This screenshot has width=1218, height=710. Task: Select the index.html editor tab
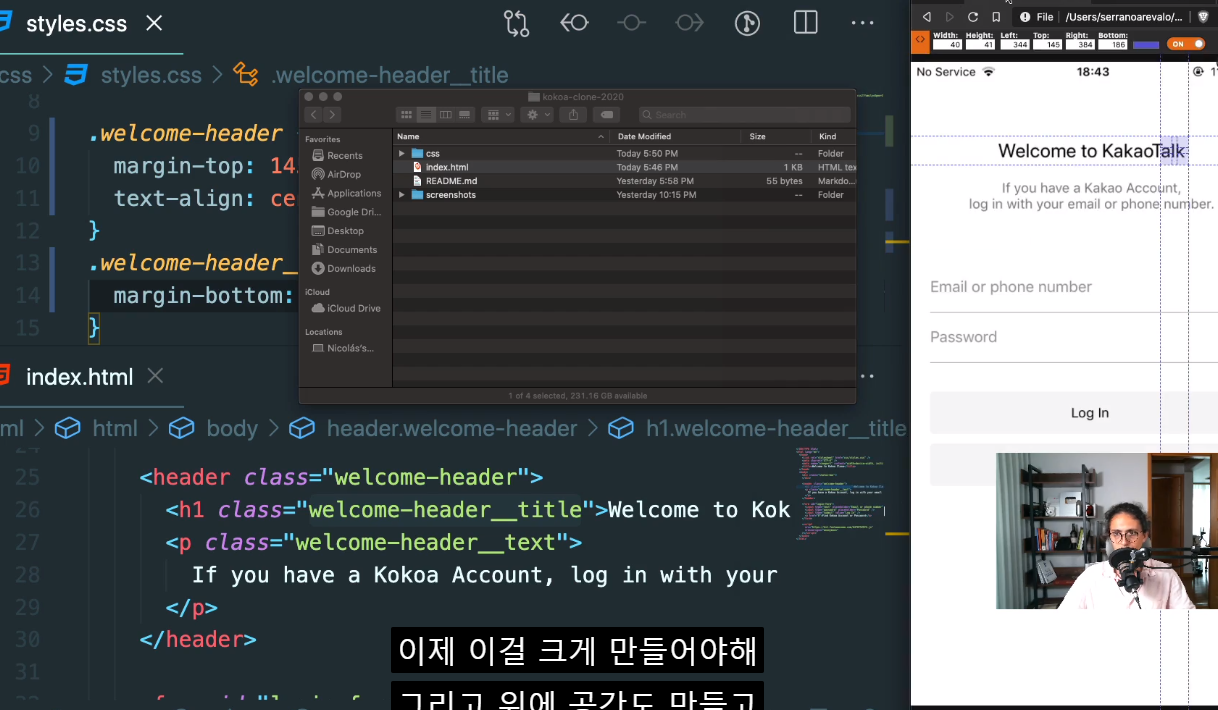click(x=79, y=377)
